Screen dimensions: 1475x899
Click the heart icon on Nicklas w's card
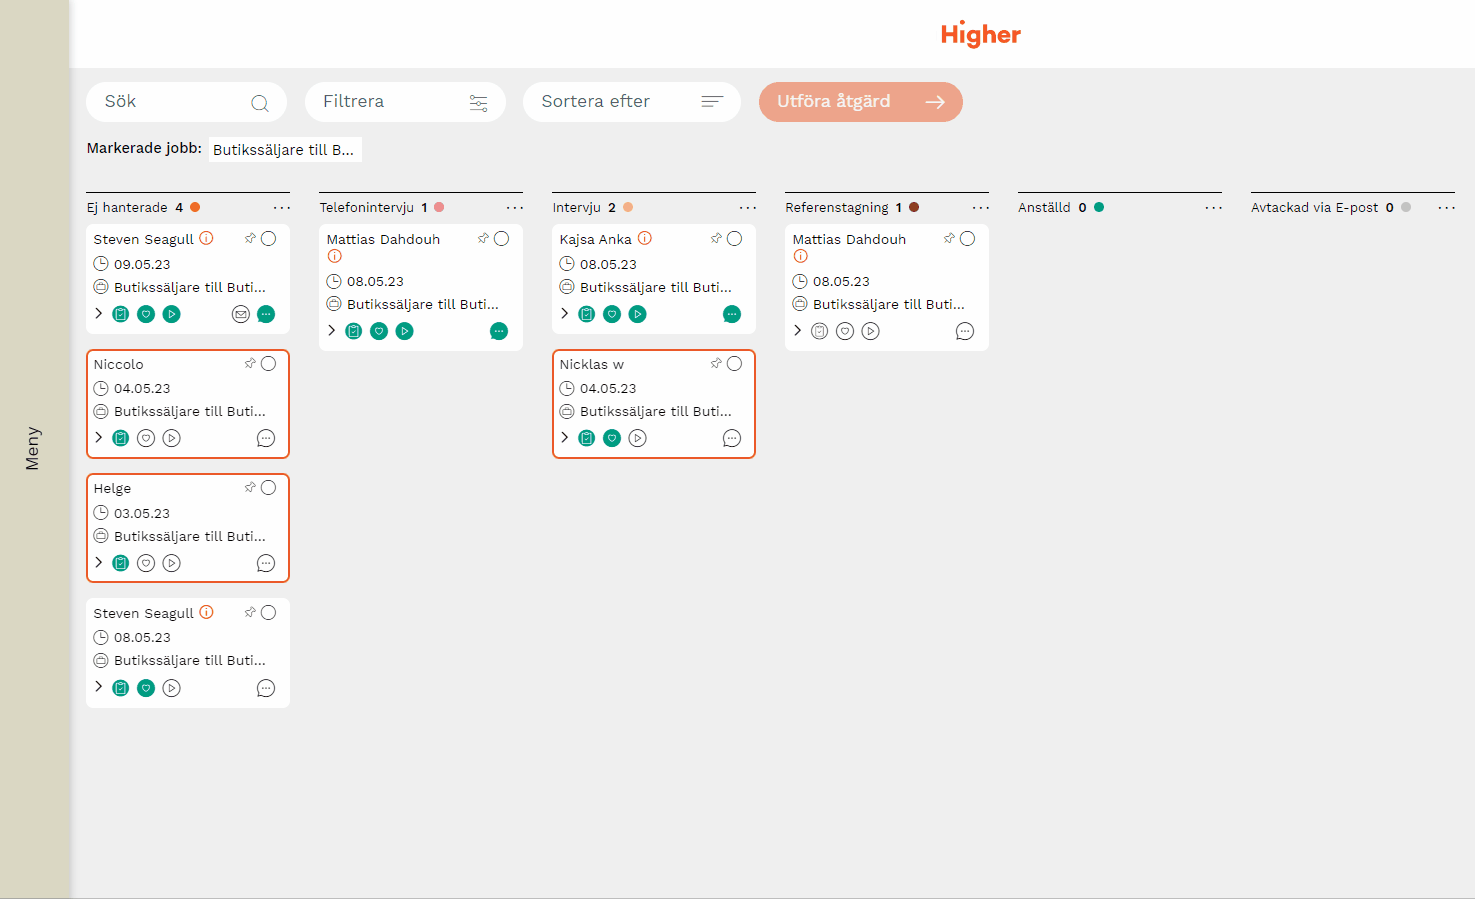tap(612, 438)
